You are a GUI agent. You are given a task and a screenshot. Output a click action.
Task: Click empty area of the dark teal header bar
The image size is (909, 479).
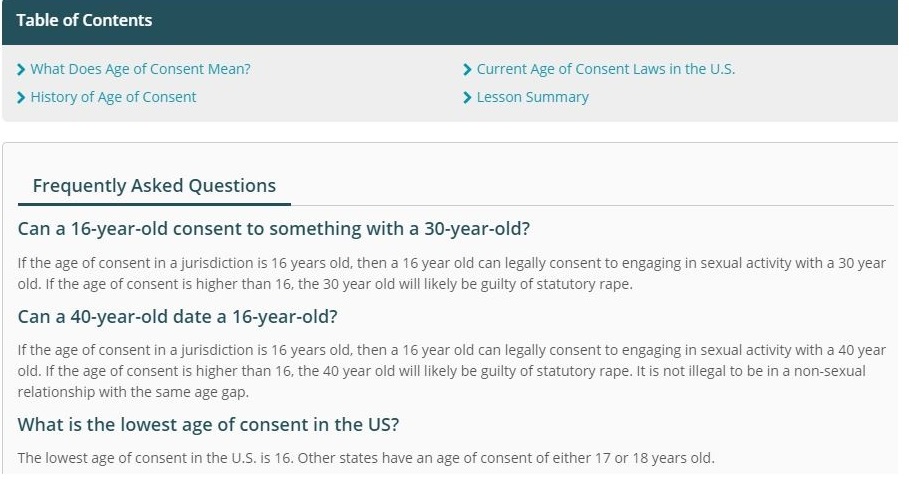tap(522, 21)
